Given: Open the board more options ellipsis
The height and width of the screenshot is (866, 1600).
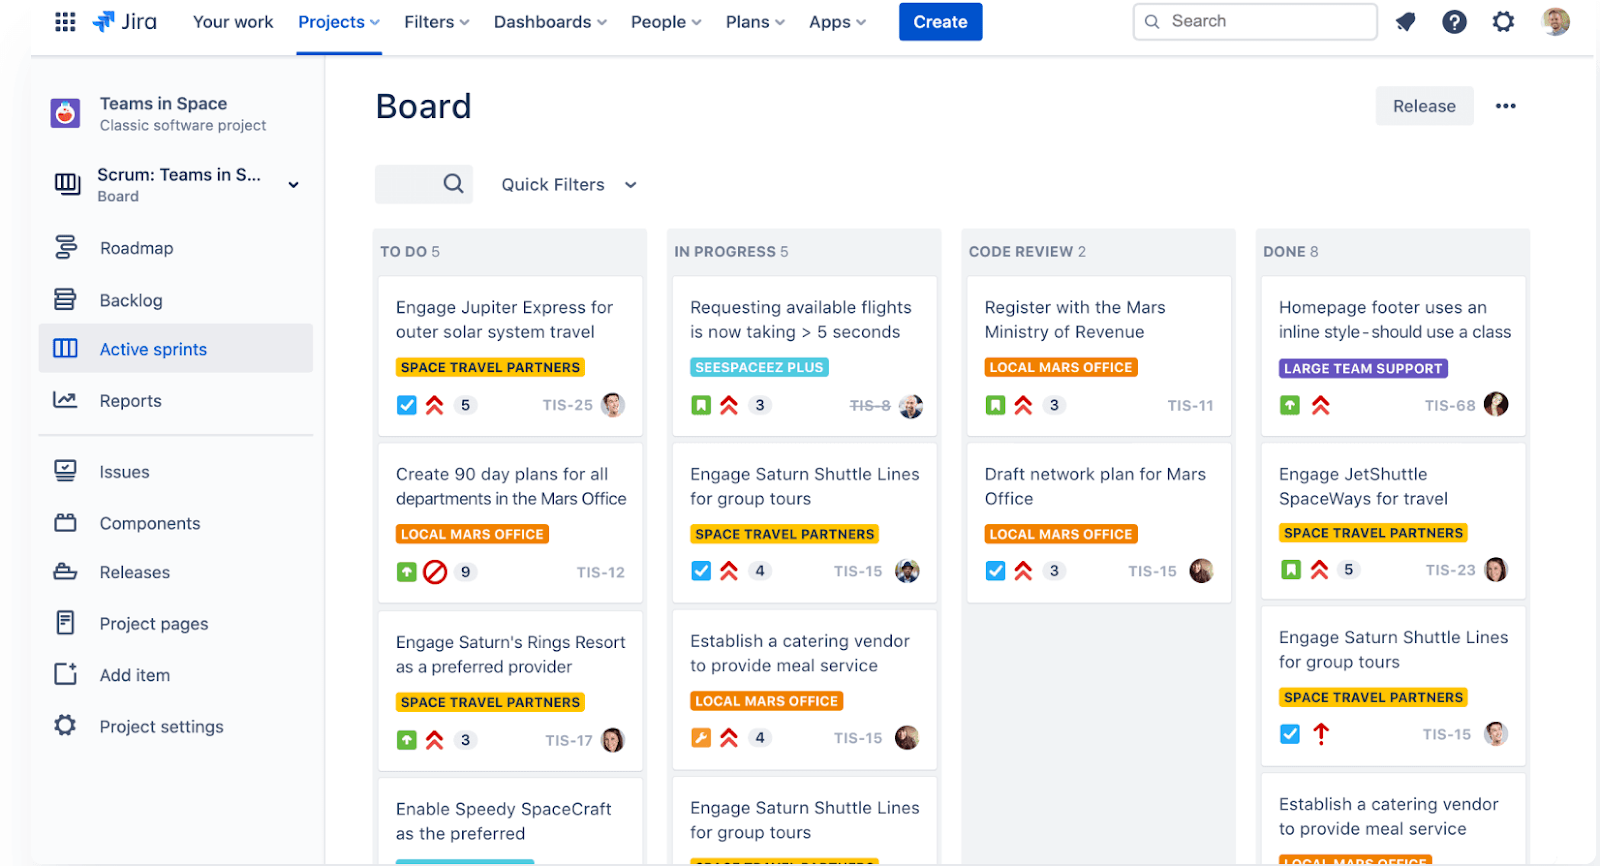Looking at the screenshot, I should 1505,106.
